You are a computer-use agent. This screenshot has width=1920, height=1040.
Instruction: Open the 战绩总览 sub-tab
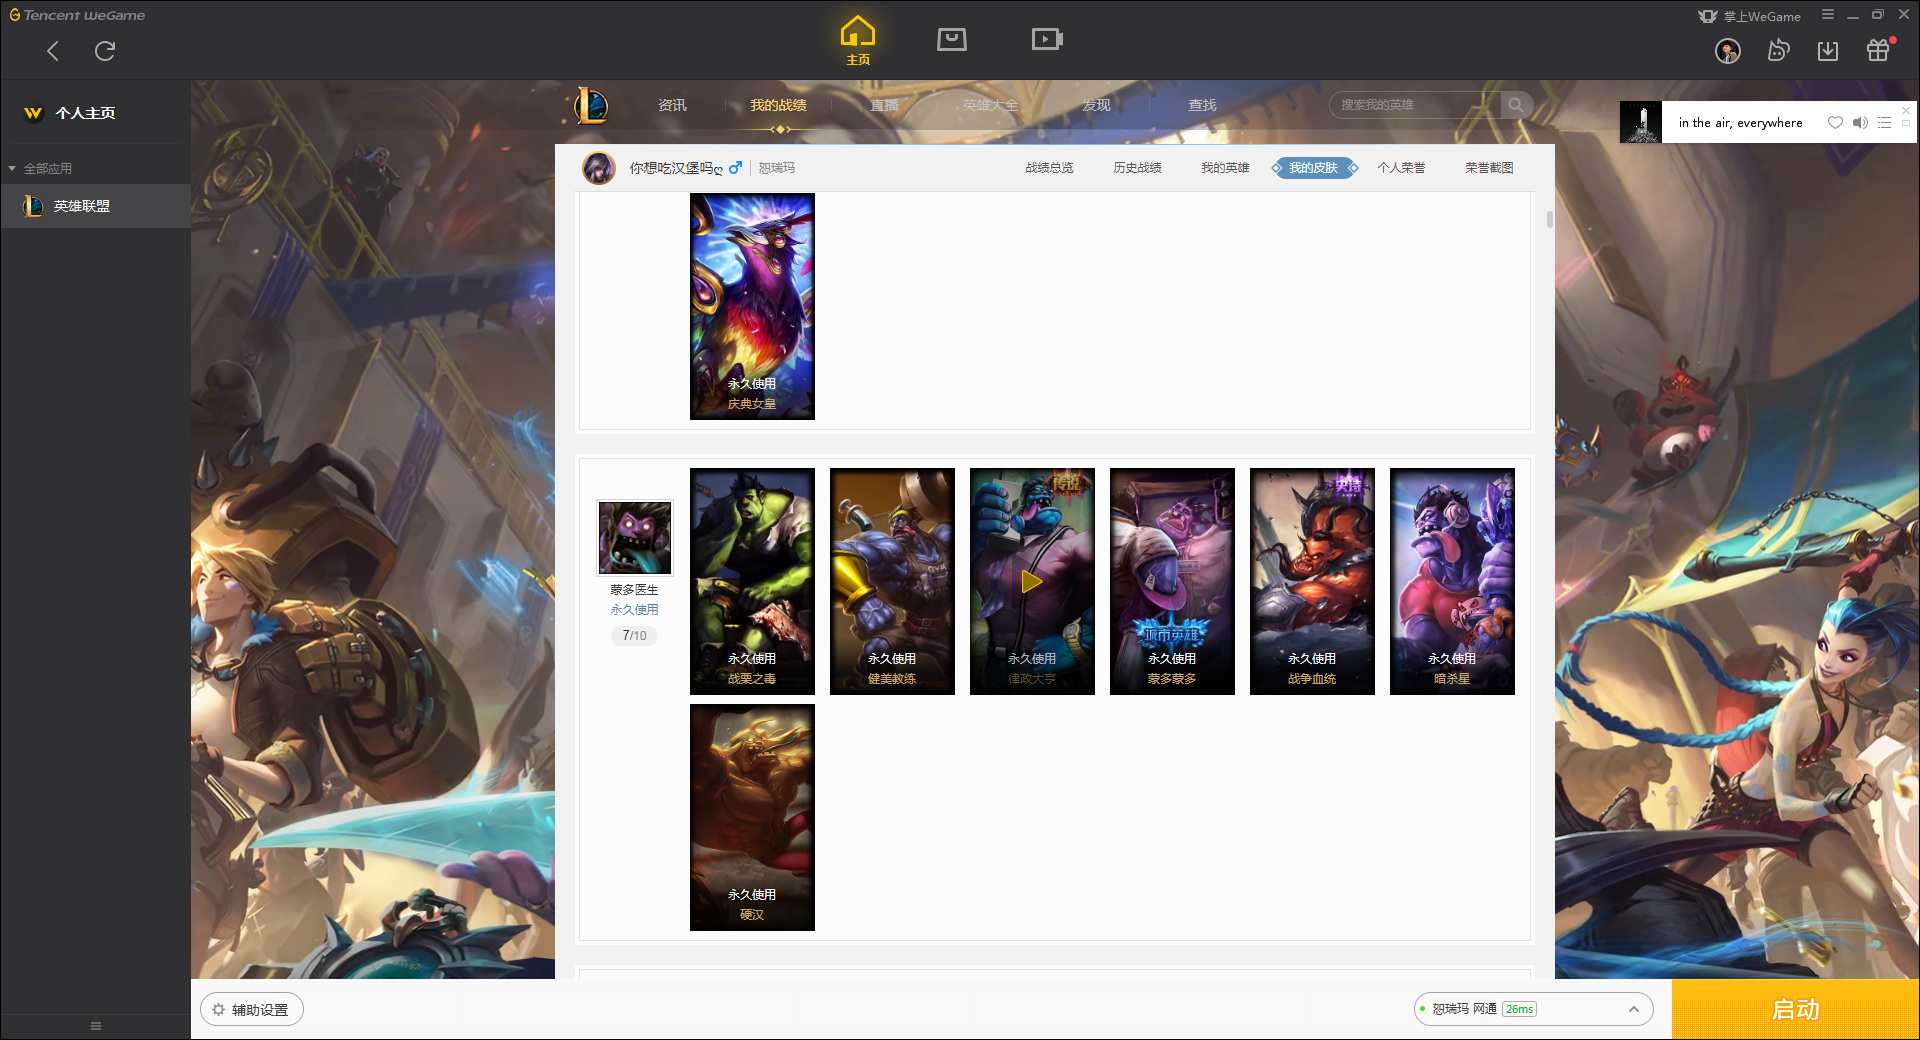tap(1049, 168)
